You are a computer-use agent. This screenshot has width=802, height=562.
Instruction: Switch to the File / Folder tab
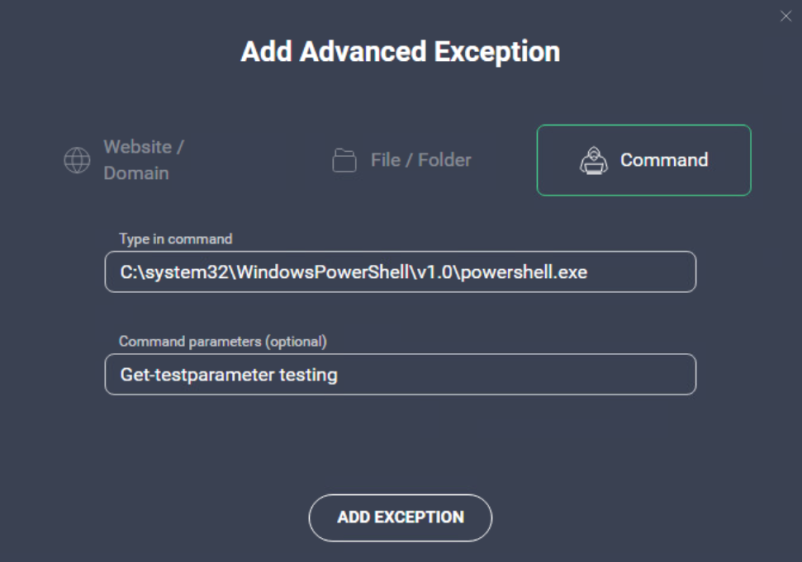(x=402, y=160)
